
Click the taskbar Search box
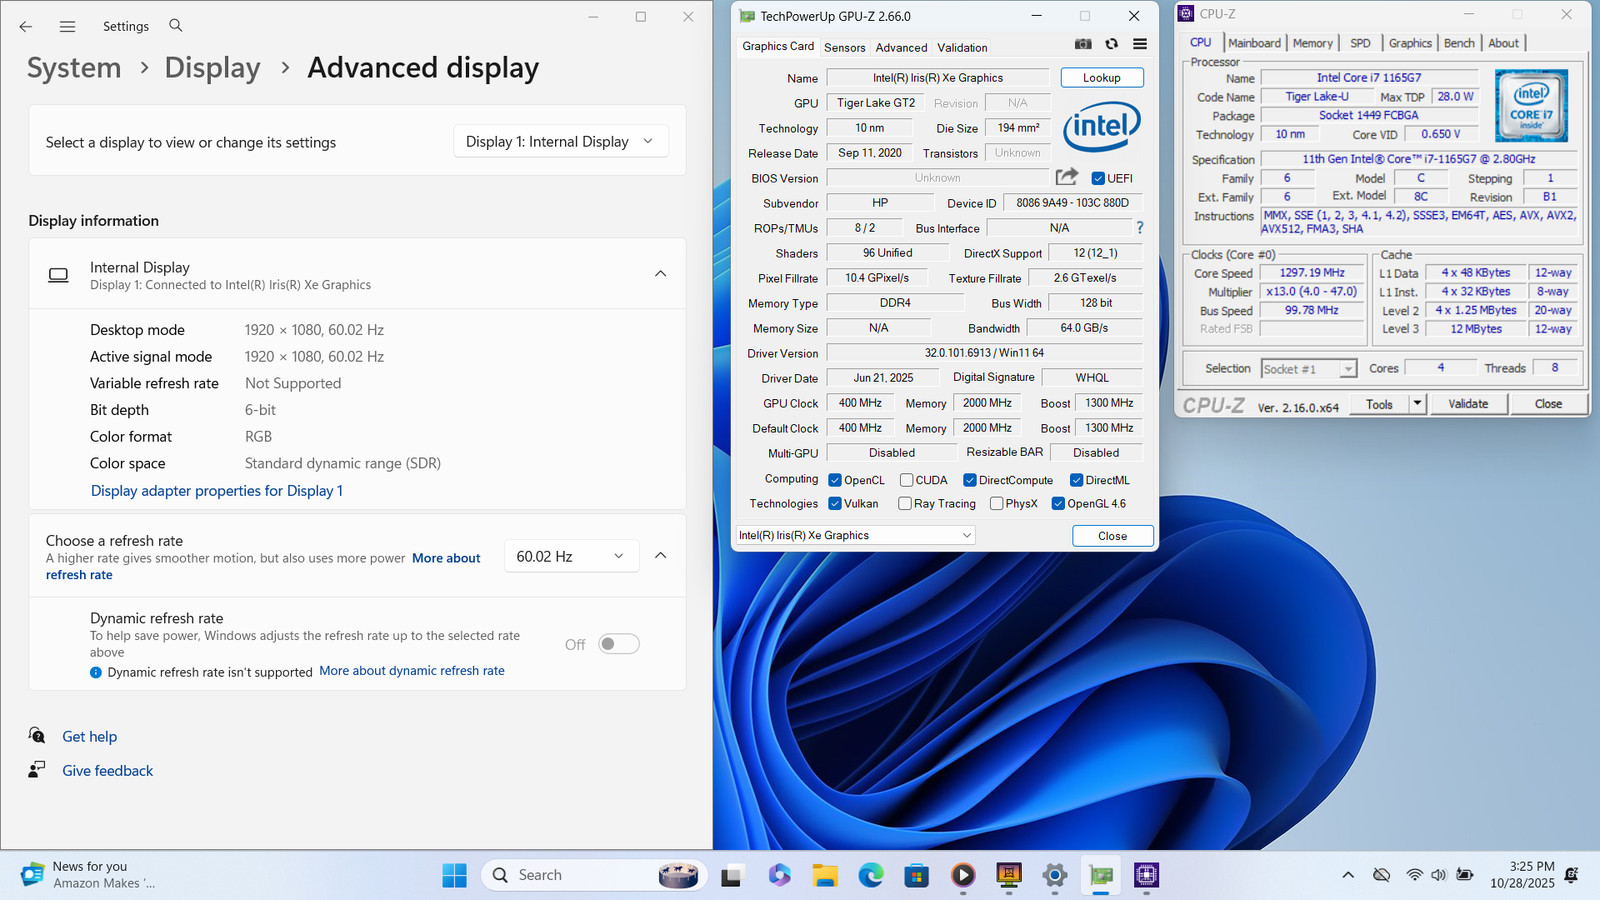pos(594,875)
